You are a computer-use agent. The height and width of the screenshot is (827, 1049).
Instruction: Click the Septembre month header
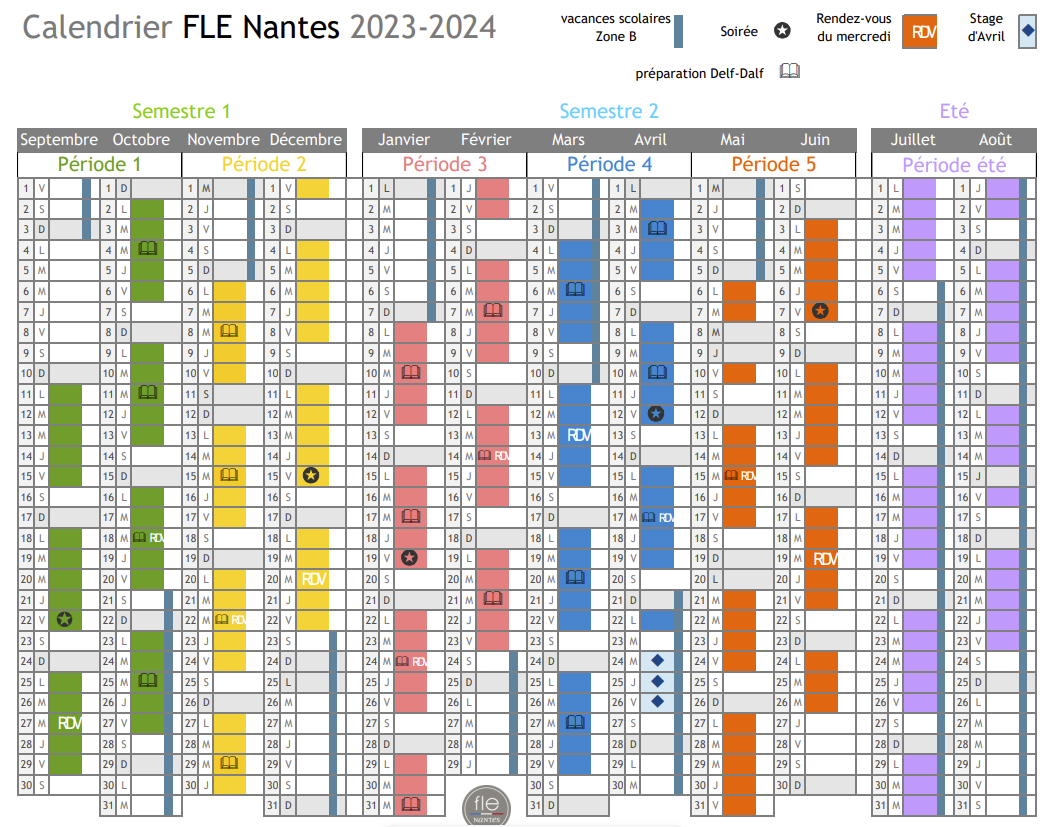click(59, 140)
